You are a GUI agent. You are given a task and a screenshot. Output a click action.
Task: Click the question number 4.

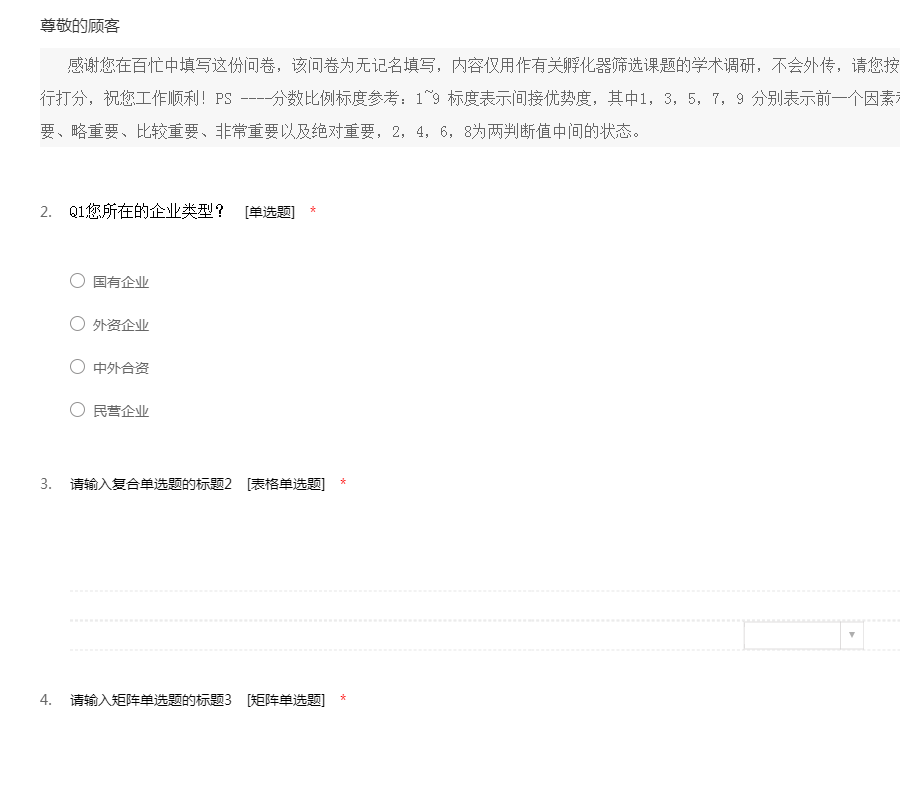(46, 700)
